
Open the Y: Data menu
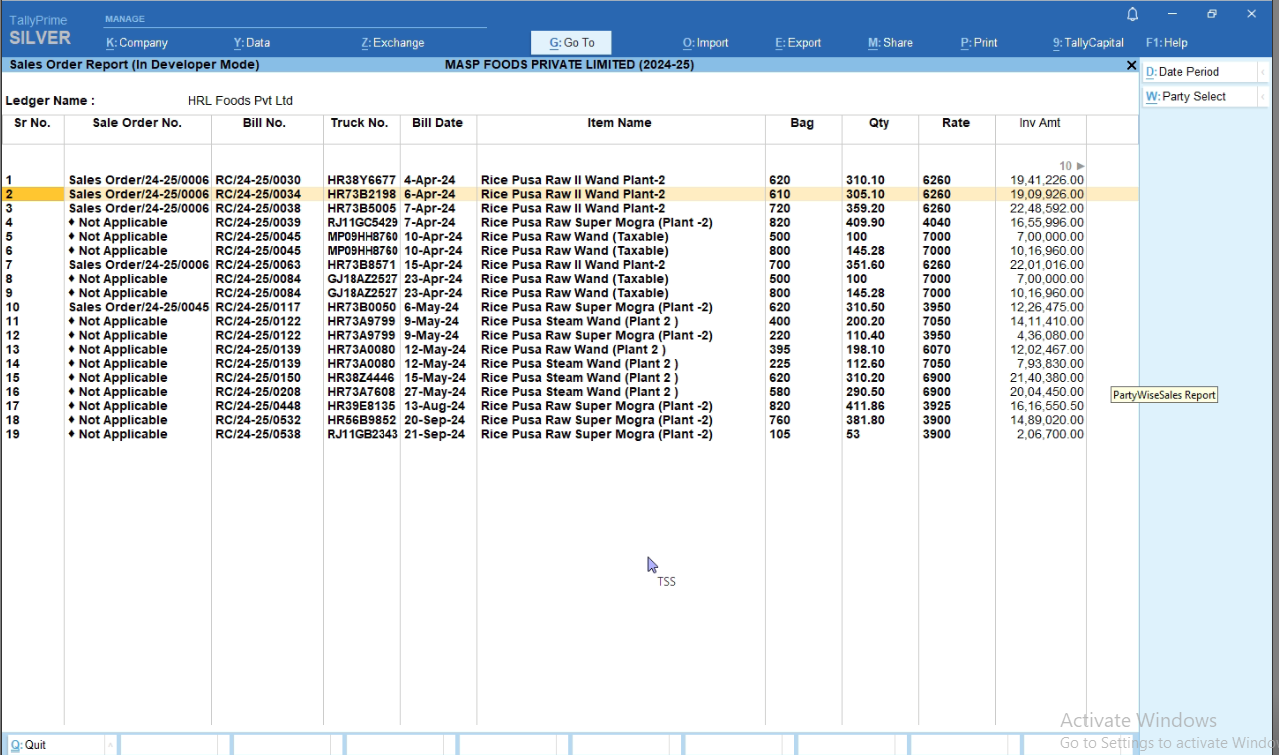point(252,43)
